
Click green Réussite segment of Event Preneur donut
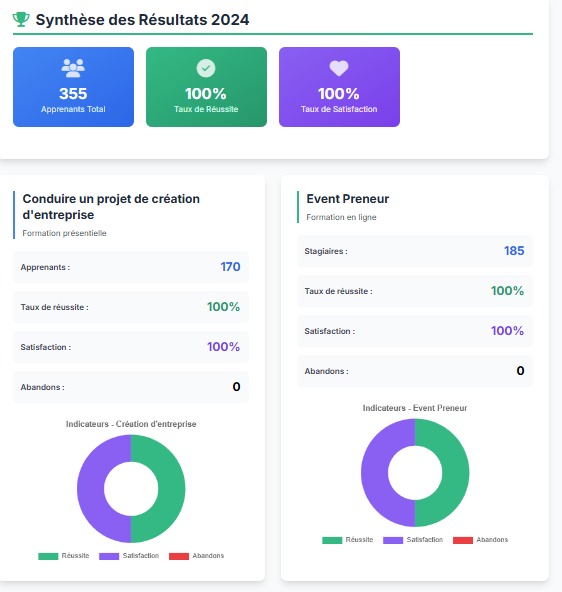pyautogui.click(x=456, y=473)
